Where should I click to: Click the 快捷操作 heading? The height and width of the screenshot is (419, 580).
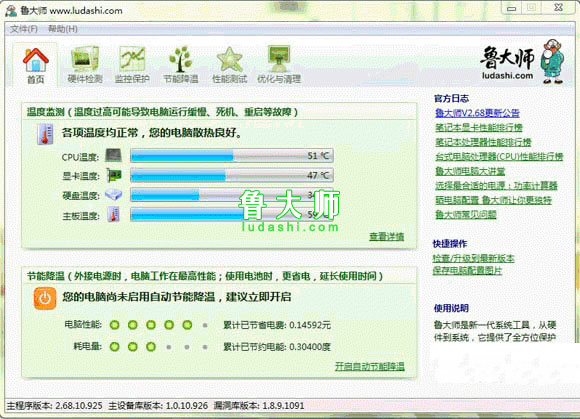point(450,244)
